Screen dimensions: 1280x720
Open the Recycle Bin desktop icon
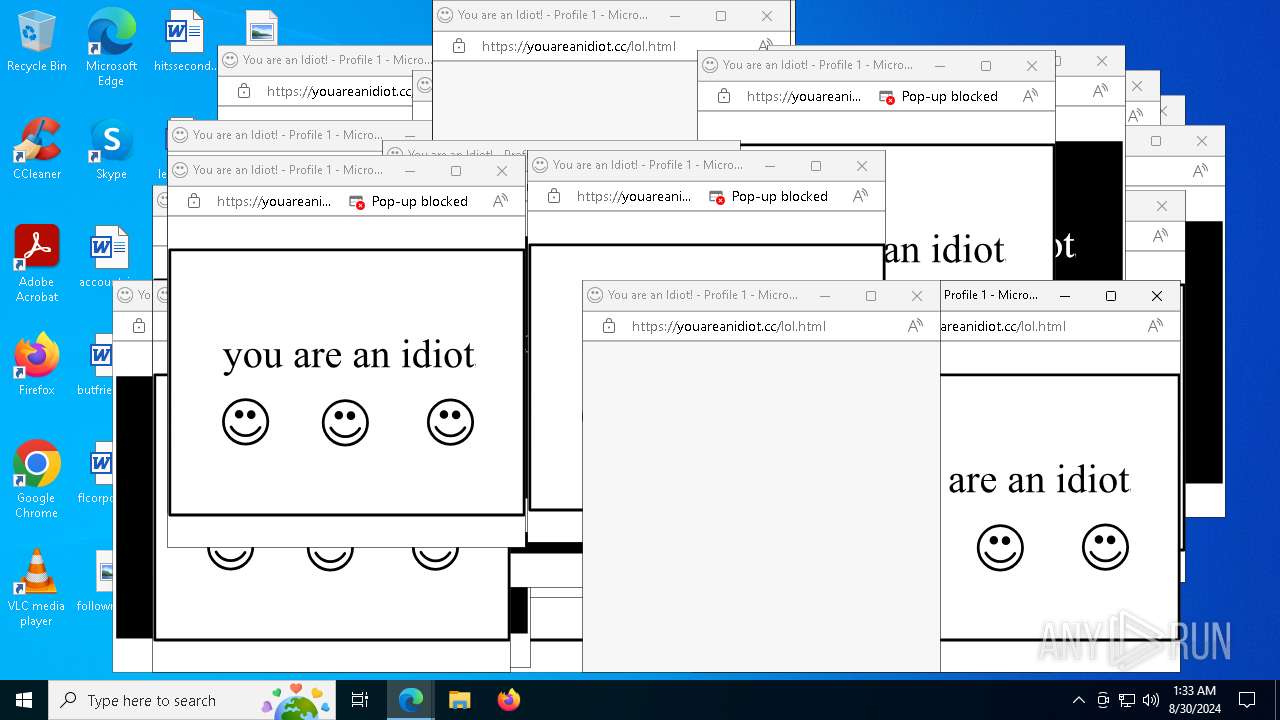[x=36, y=41]
